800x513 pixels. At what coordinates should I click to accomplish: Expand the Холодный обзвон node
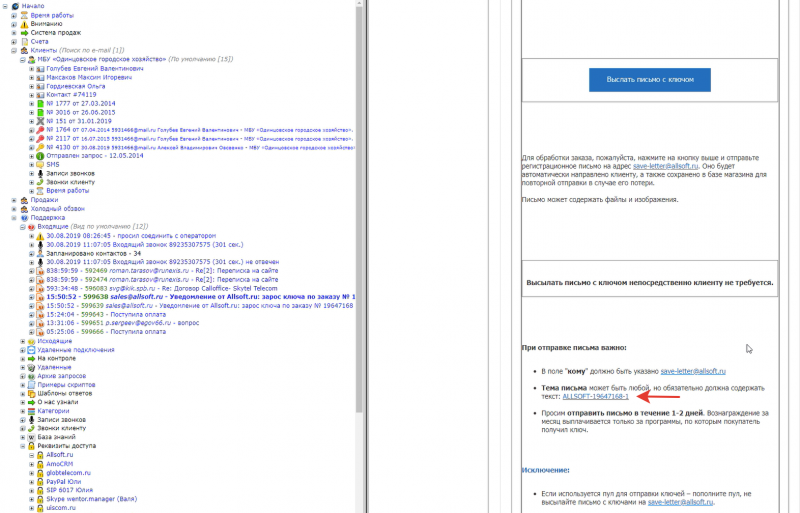pyautogui.click(x=14, y=209)
